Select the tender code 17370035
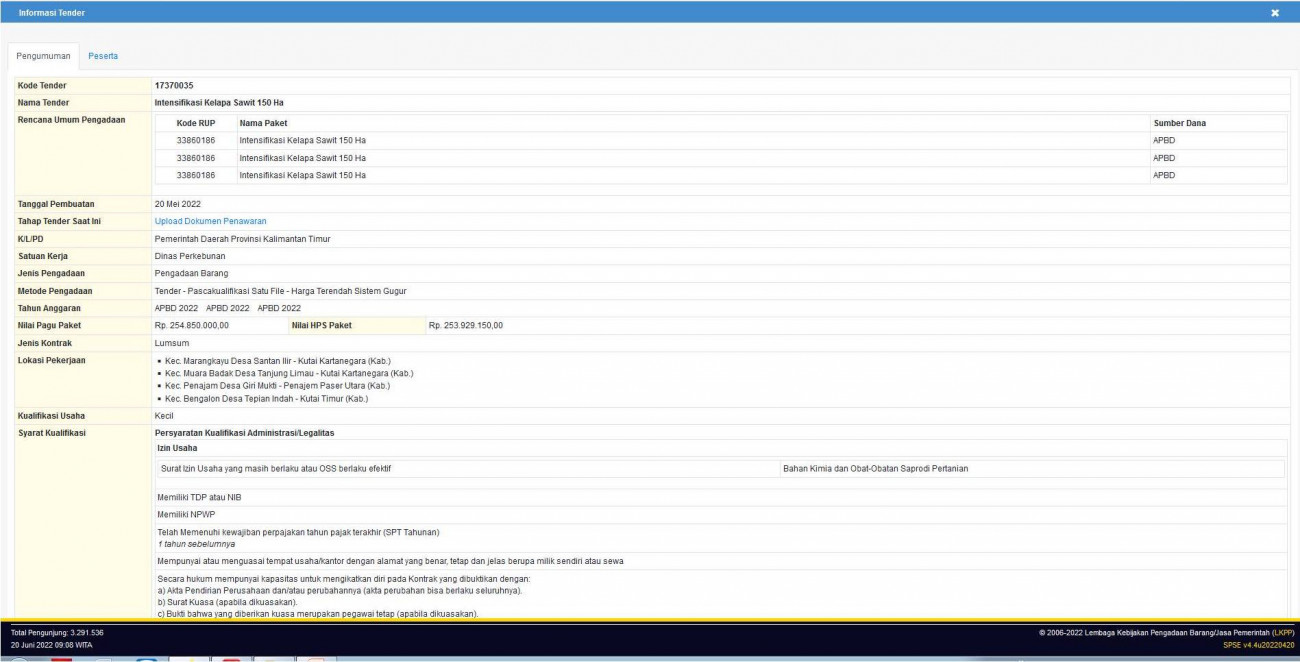 tap(173, 85)
